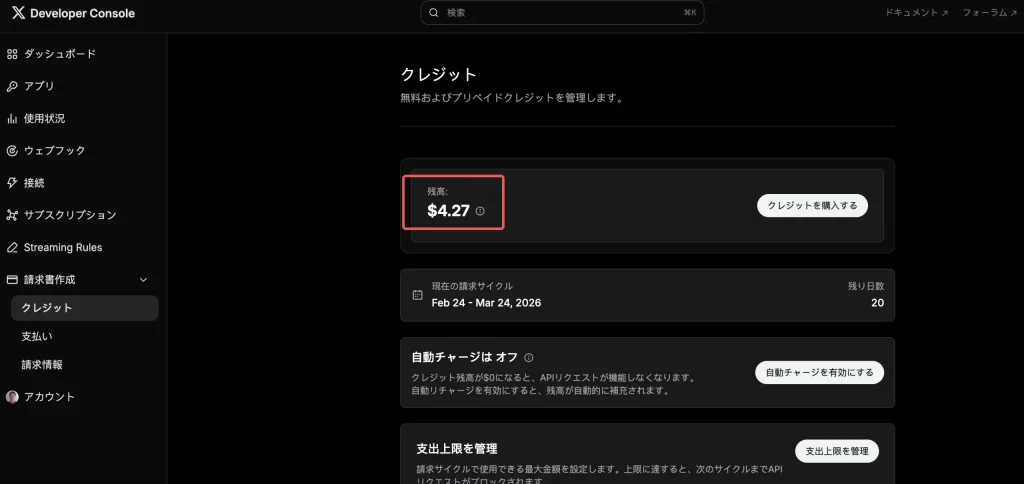
Task: Click the info icon next to 自動チャージは オフ
Action: tap(529, 358)
